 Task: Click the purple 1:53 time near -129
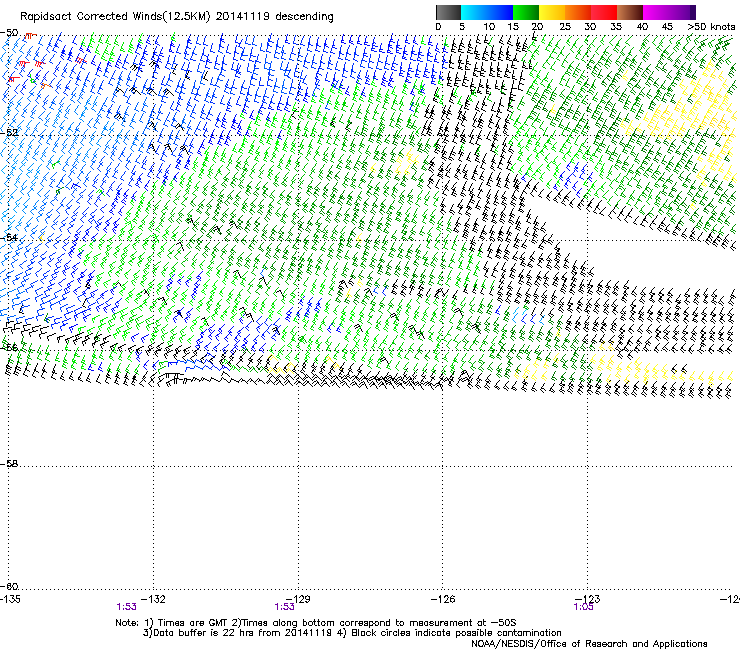285,607
